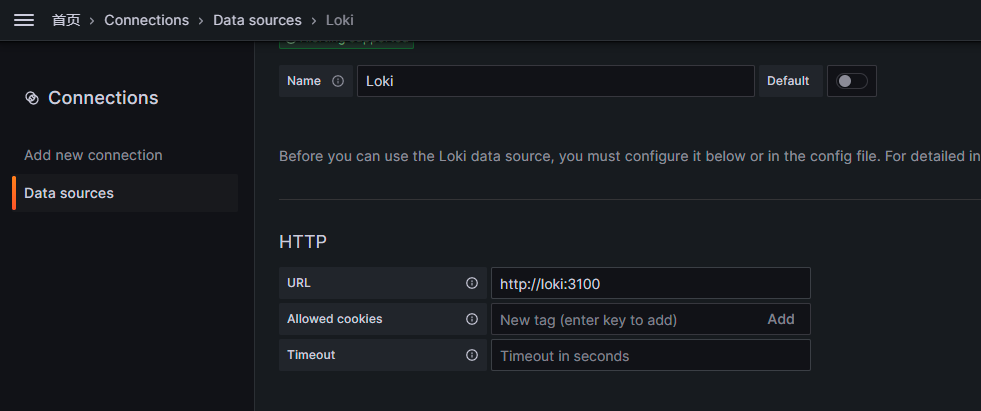
Task: Click the URL field with http://loki:3100
Action: tap(650, 283)
